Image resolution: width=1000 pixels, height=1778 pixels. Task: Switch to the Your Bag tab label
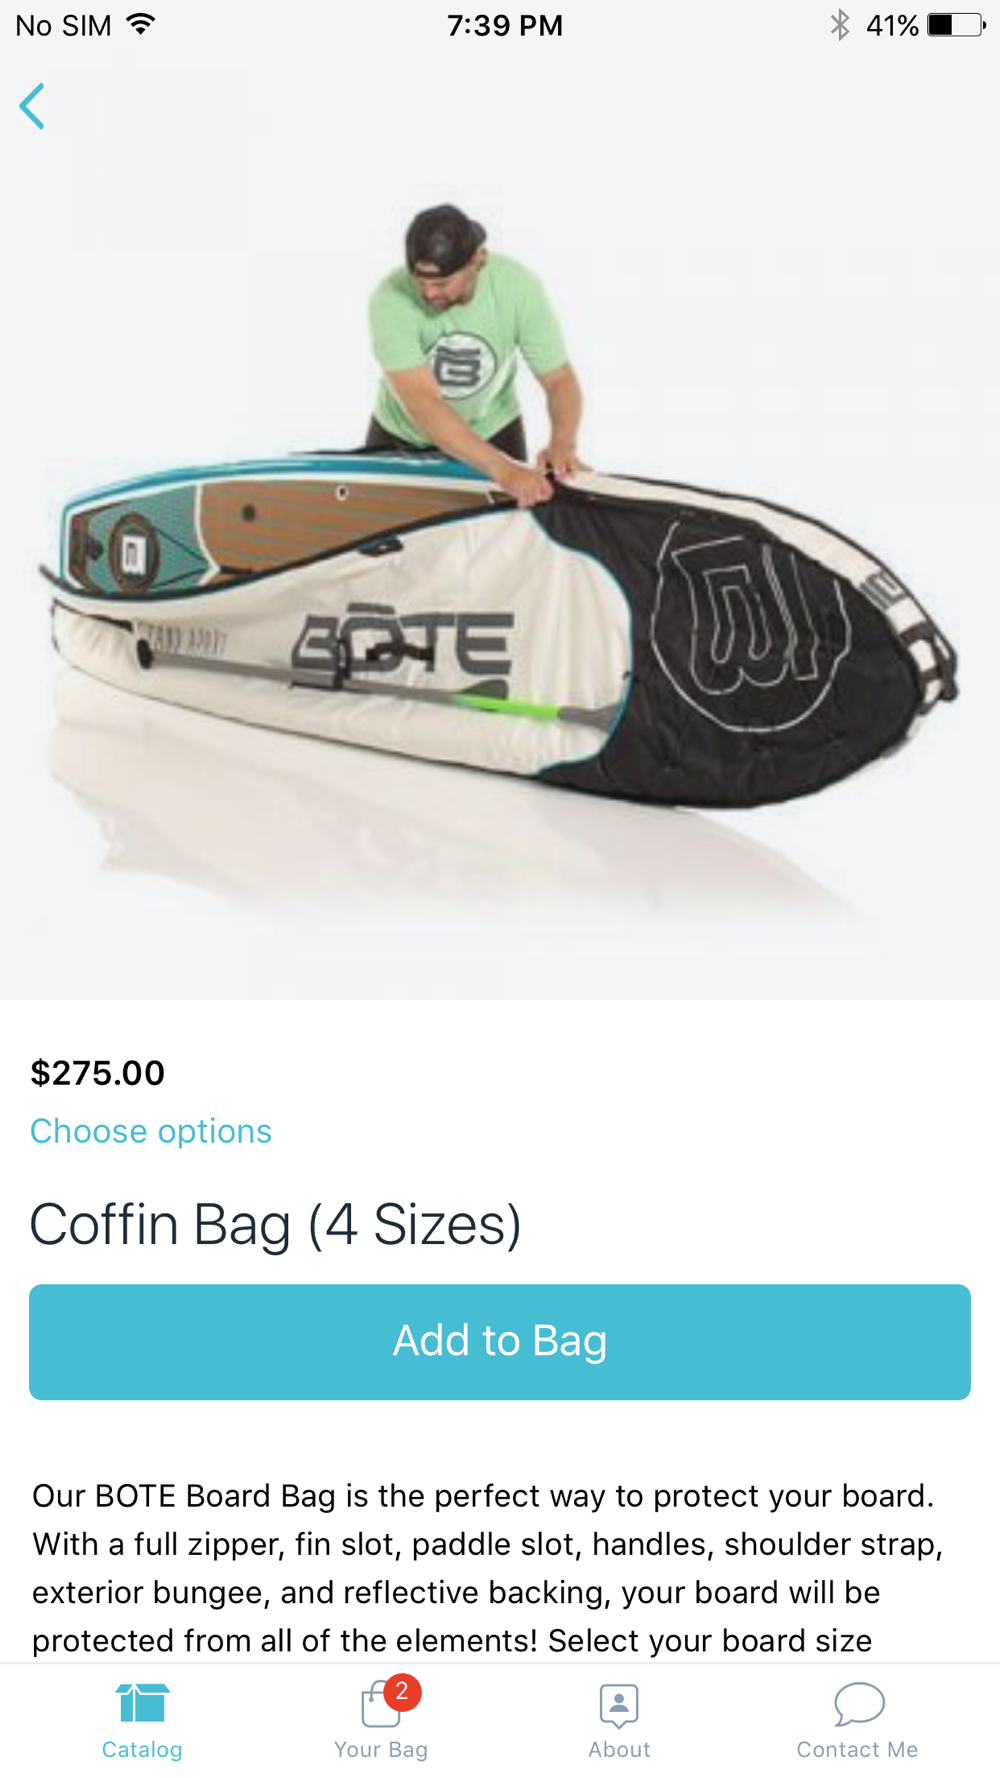(x=381, y=1749)
